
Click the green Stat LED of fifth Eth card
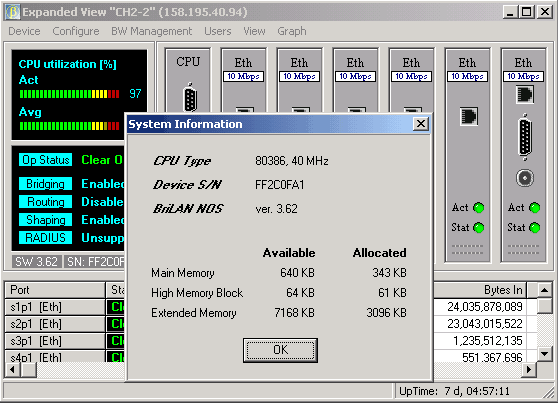coord(479,227)
